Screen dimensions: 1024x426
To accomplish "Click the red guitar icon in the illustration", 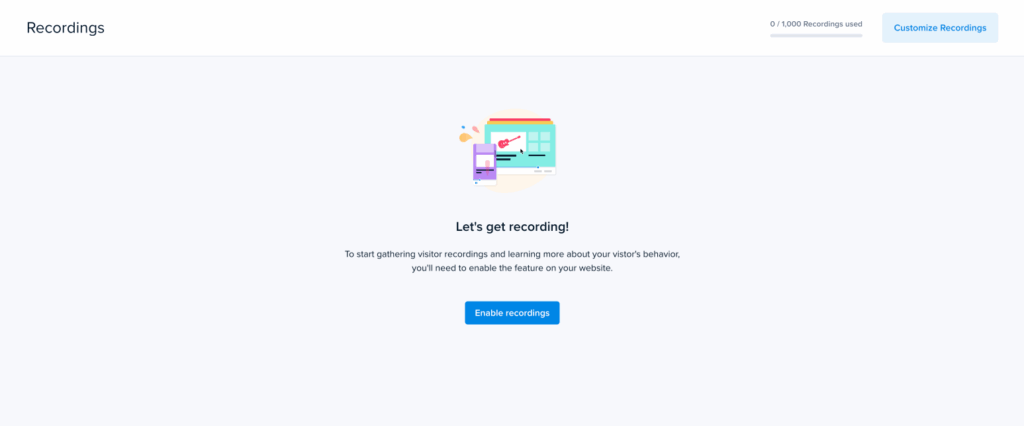I will (x=509, y=142).
